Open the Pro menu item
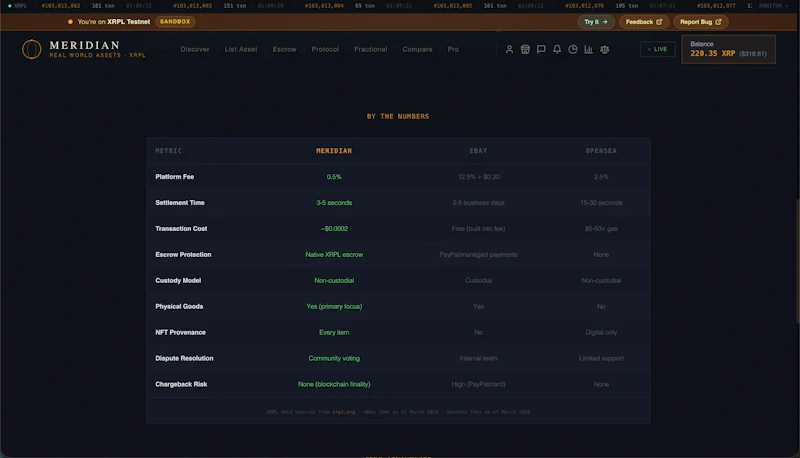800x458 pixels. [453, 49]
